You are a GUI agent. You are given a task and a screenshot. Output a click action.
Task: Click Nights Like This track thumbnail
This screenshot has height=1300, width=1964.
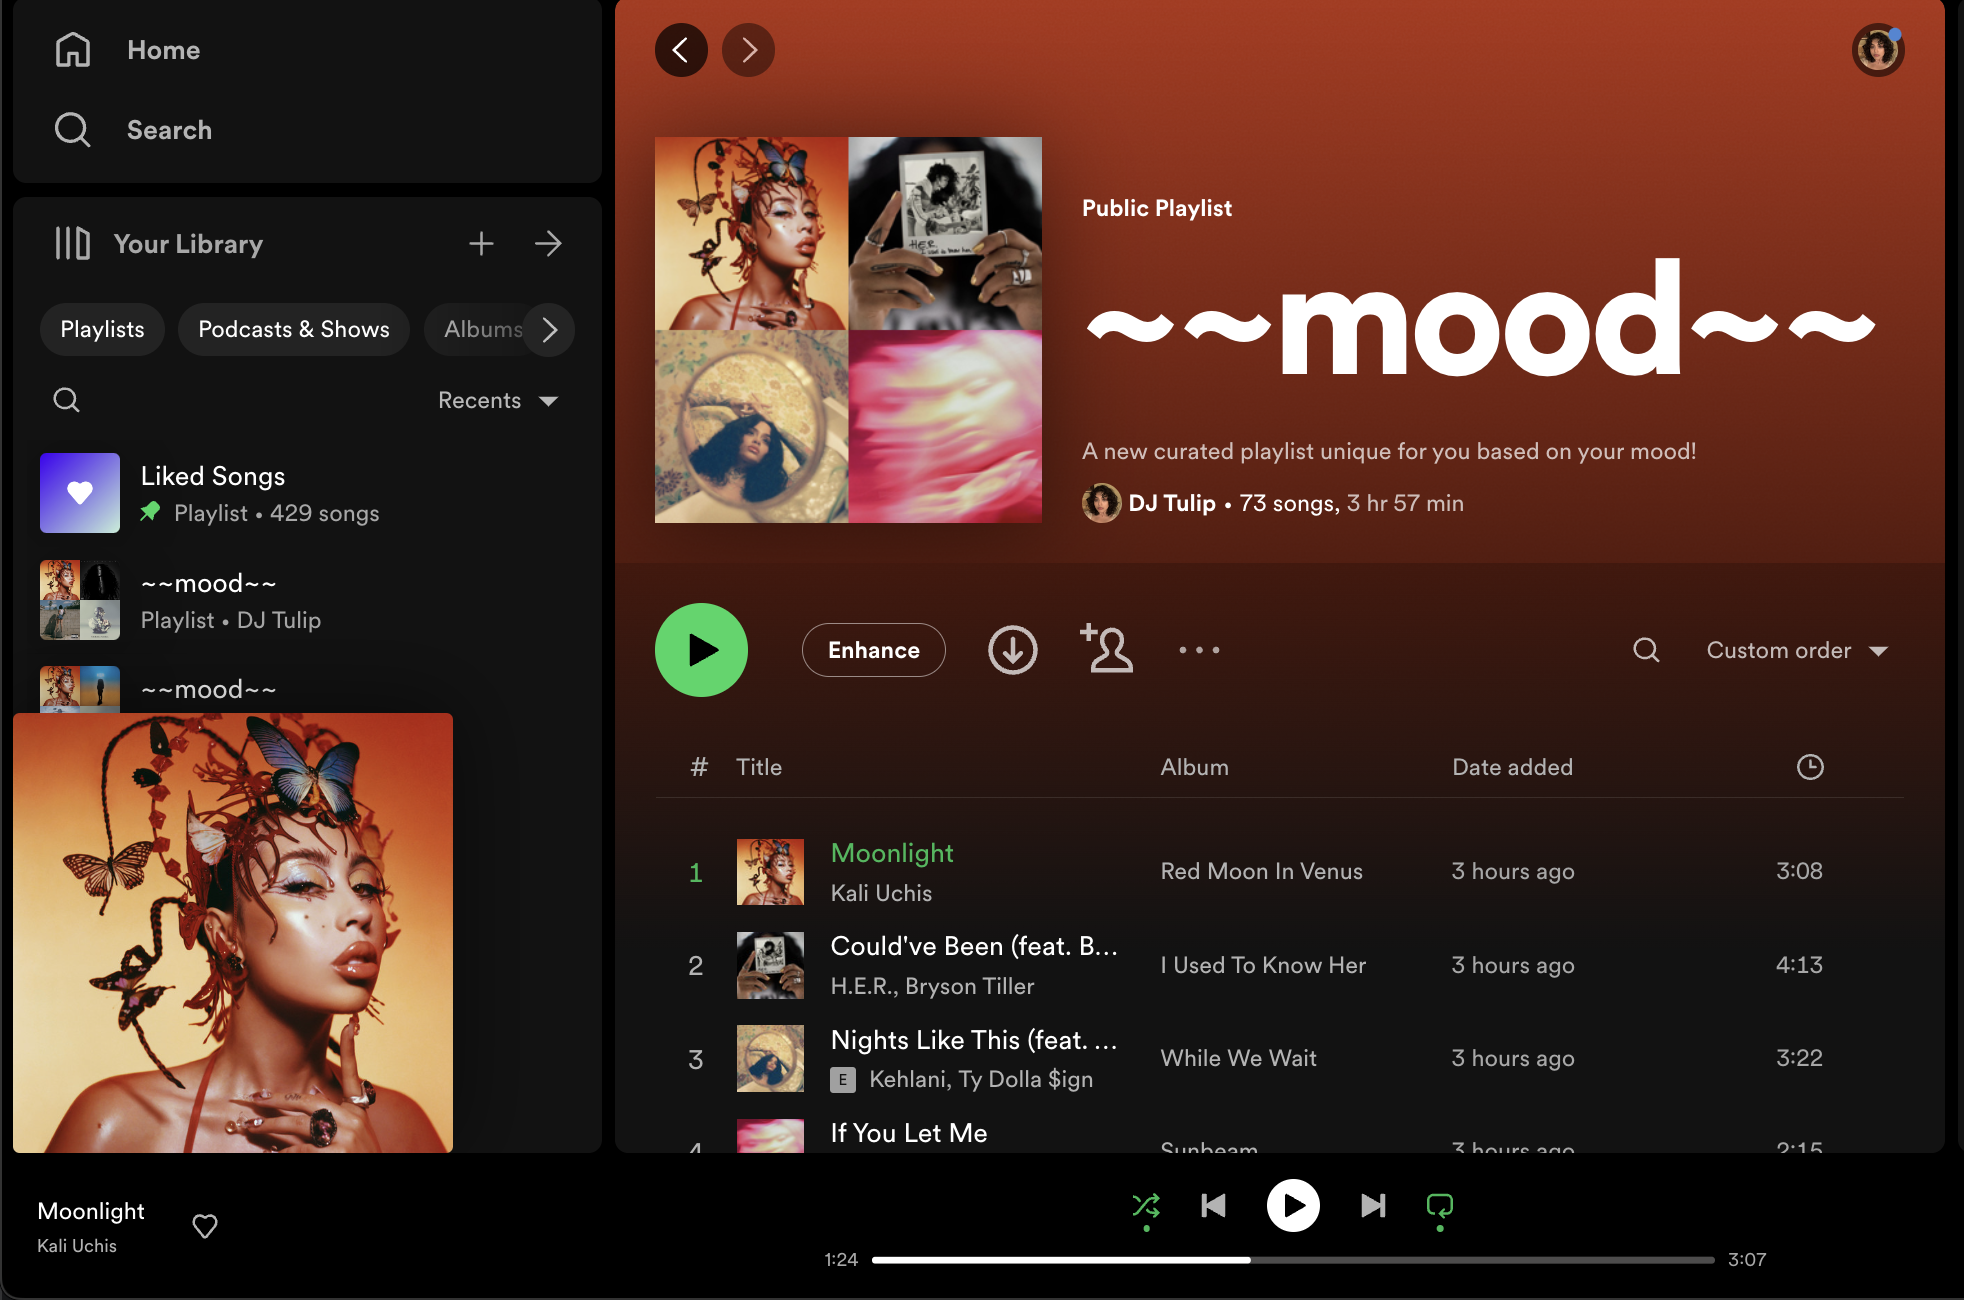770,1058
